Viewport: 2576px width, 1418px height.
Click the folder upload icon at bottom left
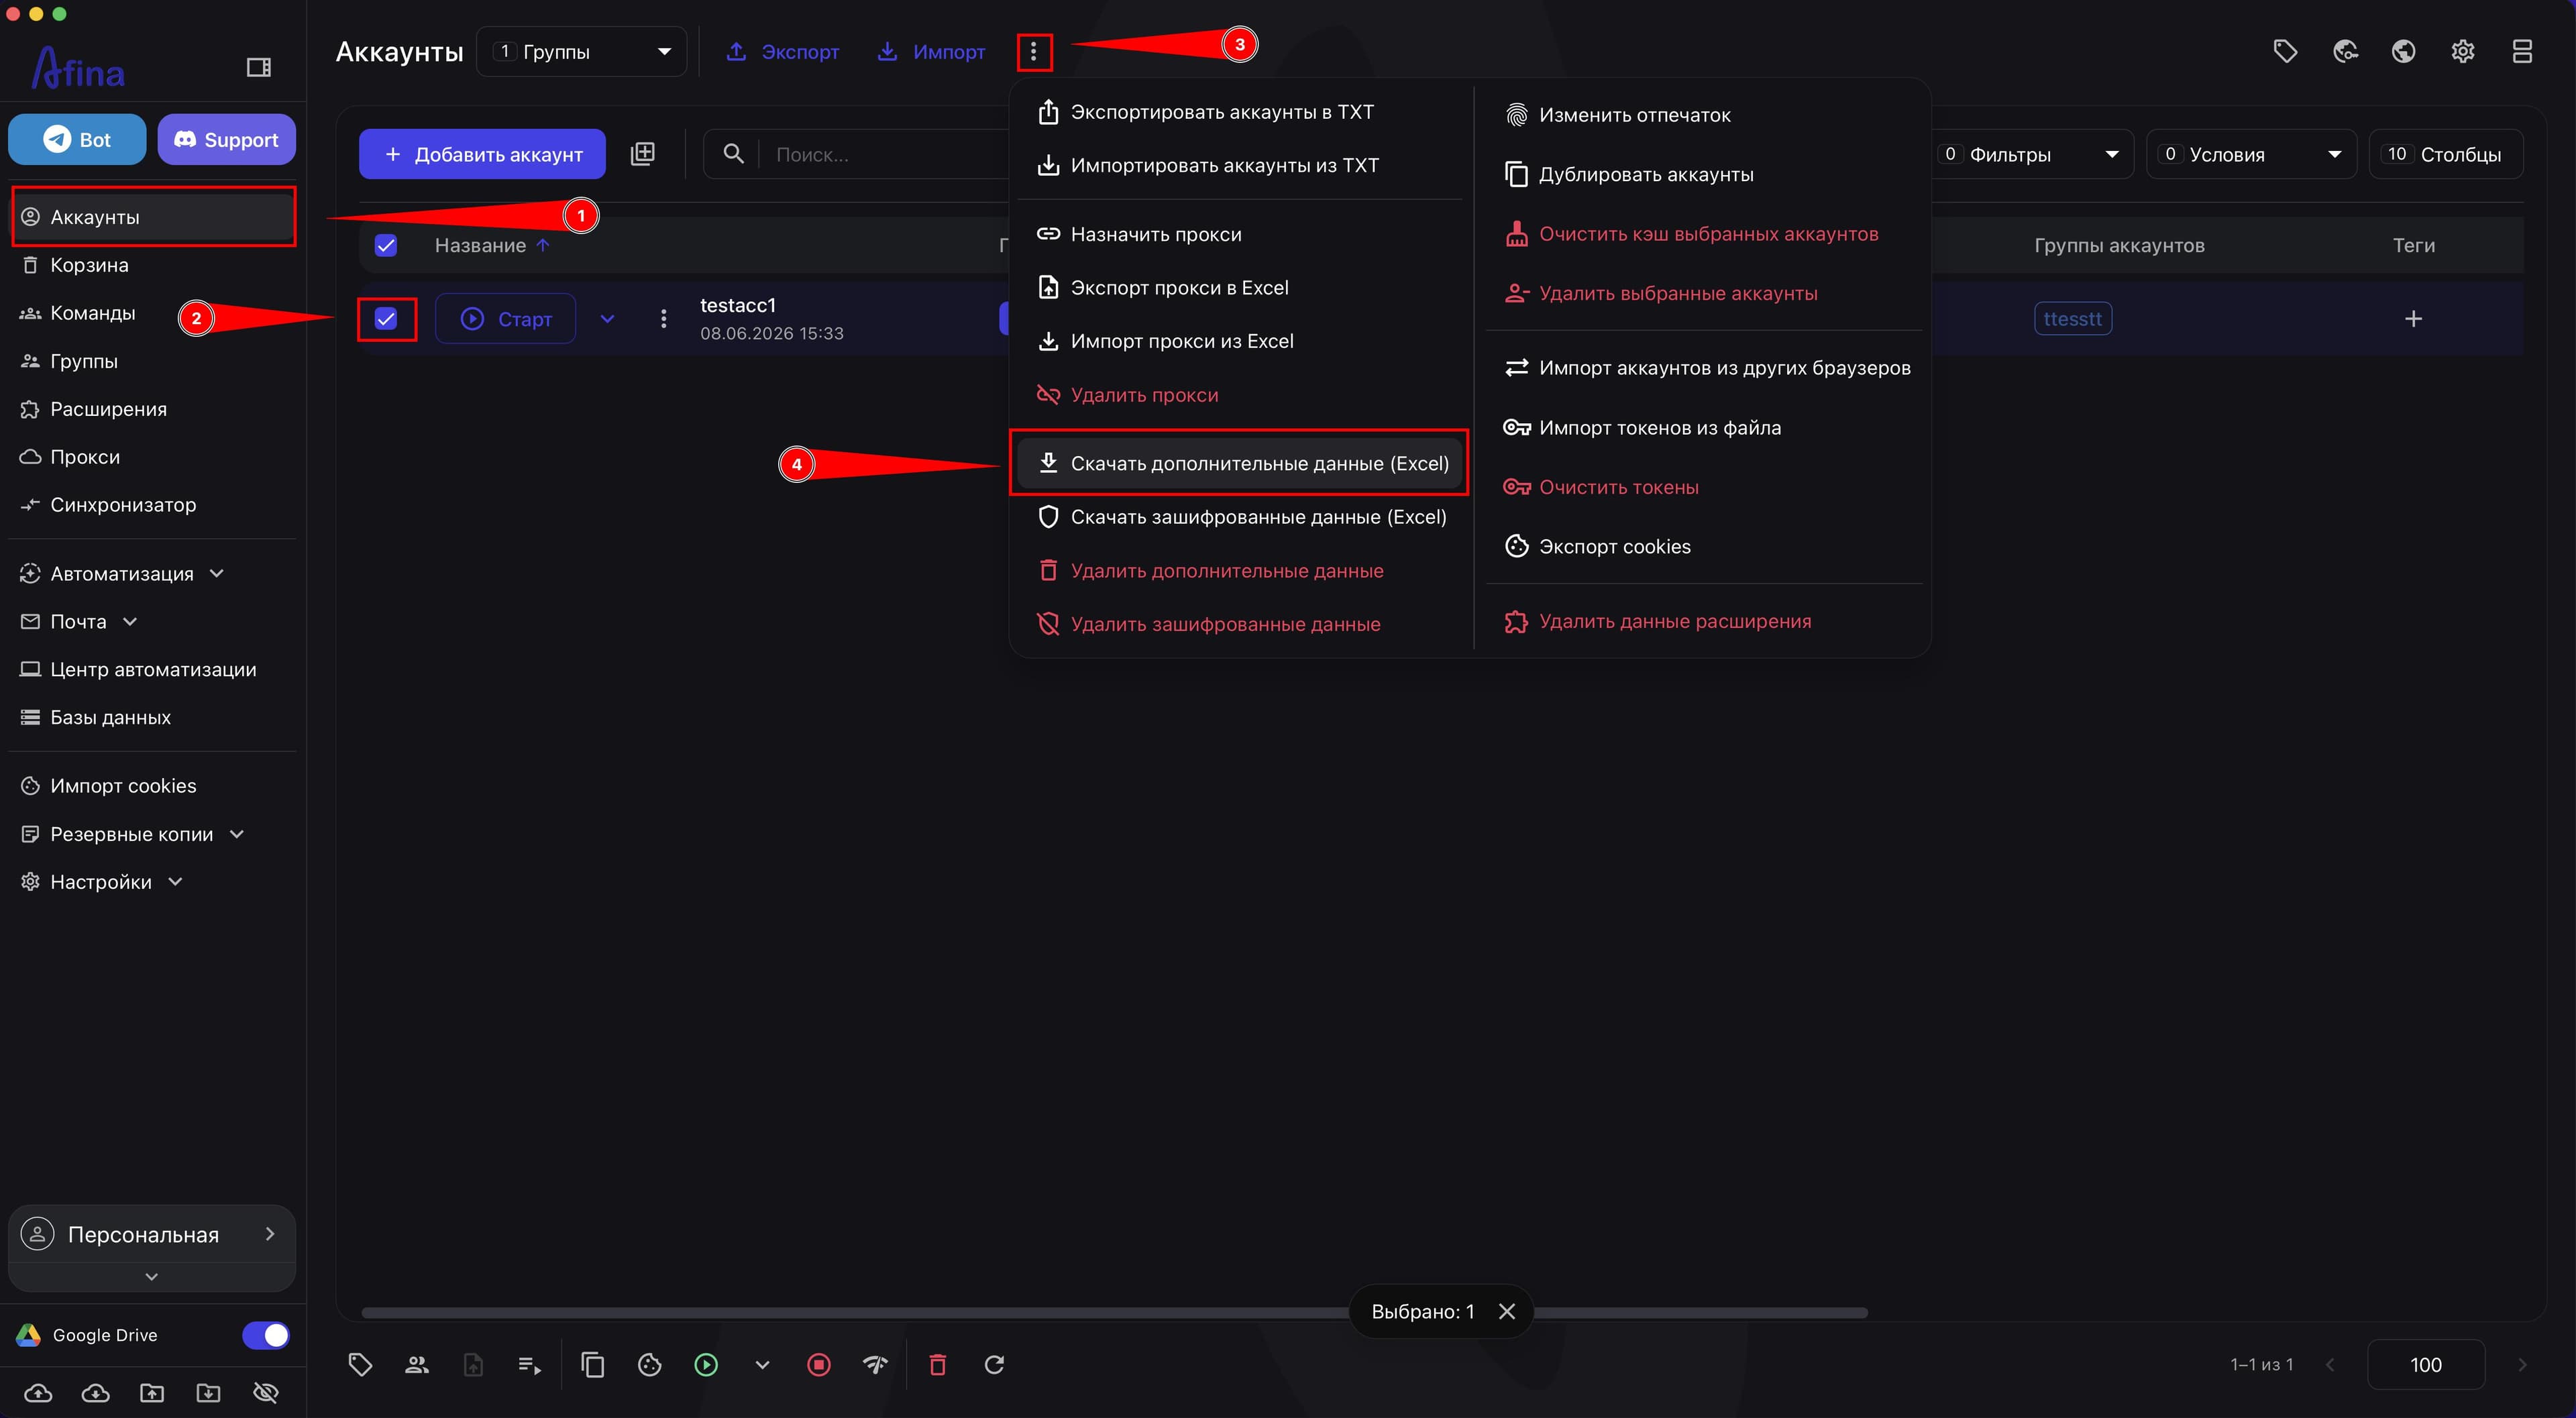152,1393
